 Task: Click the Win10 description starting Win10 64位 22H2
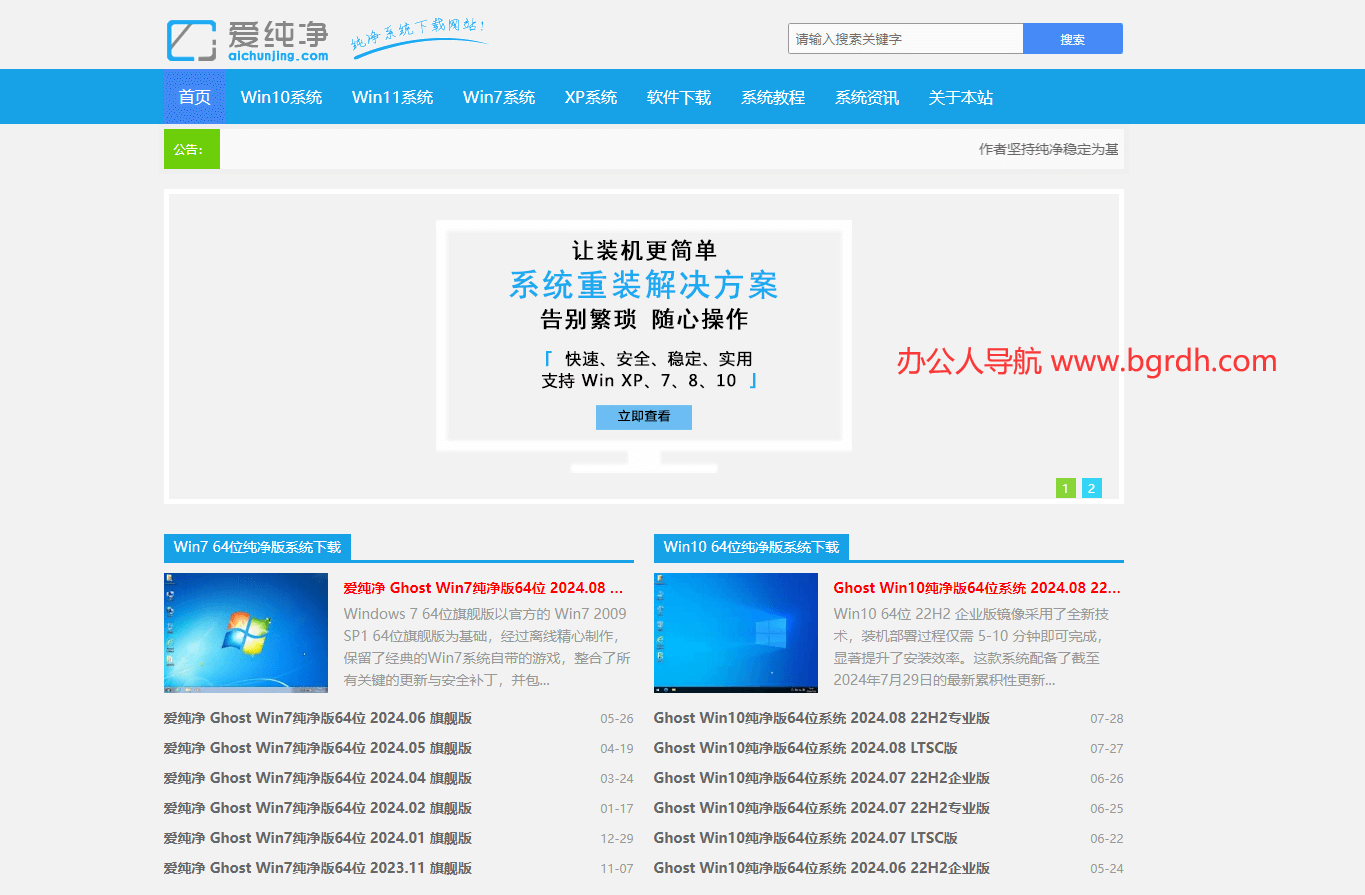(972, 647)
